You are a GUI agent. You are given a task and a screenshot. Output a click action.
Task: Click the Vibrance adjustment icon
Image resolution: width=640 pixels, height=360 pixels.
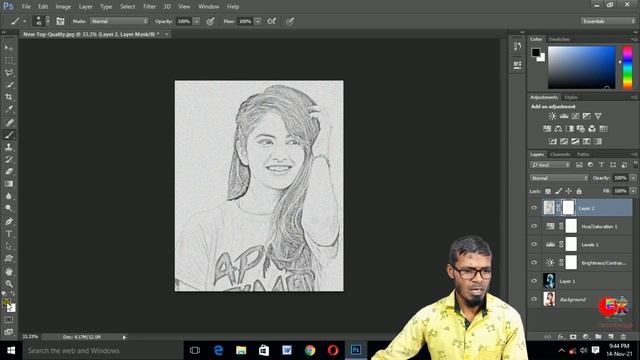[x=598, y=116]
